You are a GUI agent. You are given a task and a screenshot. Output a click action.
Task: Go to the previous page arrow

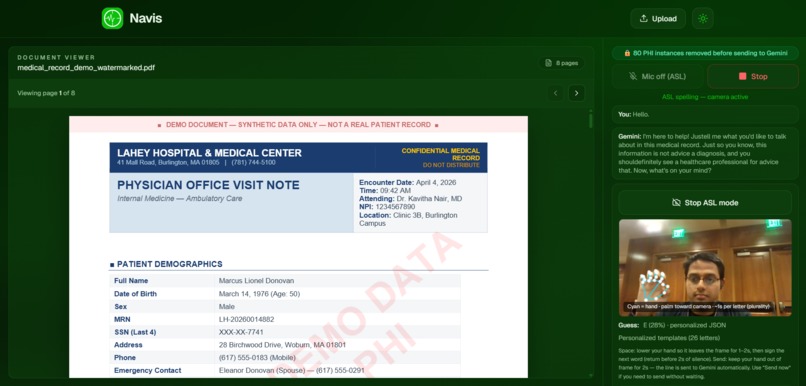pyautogui.click(x=555, y=93)
